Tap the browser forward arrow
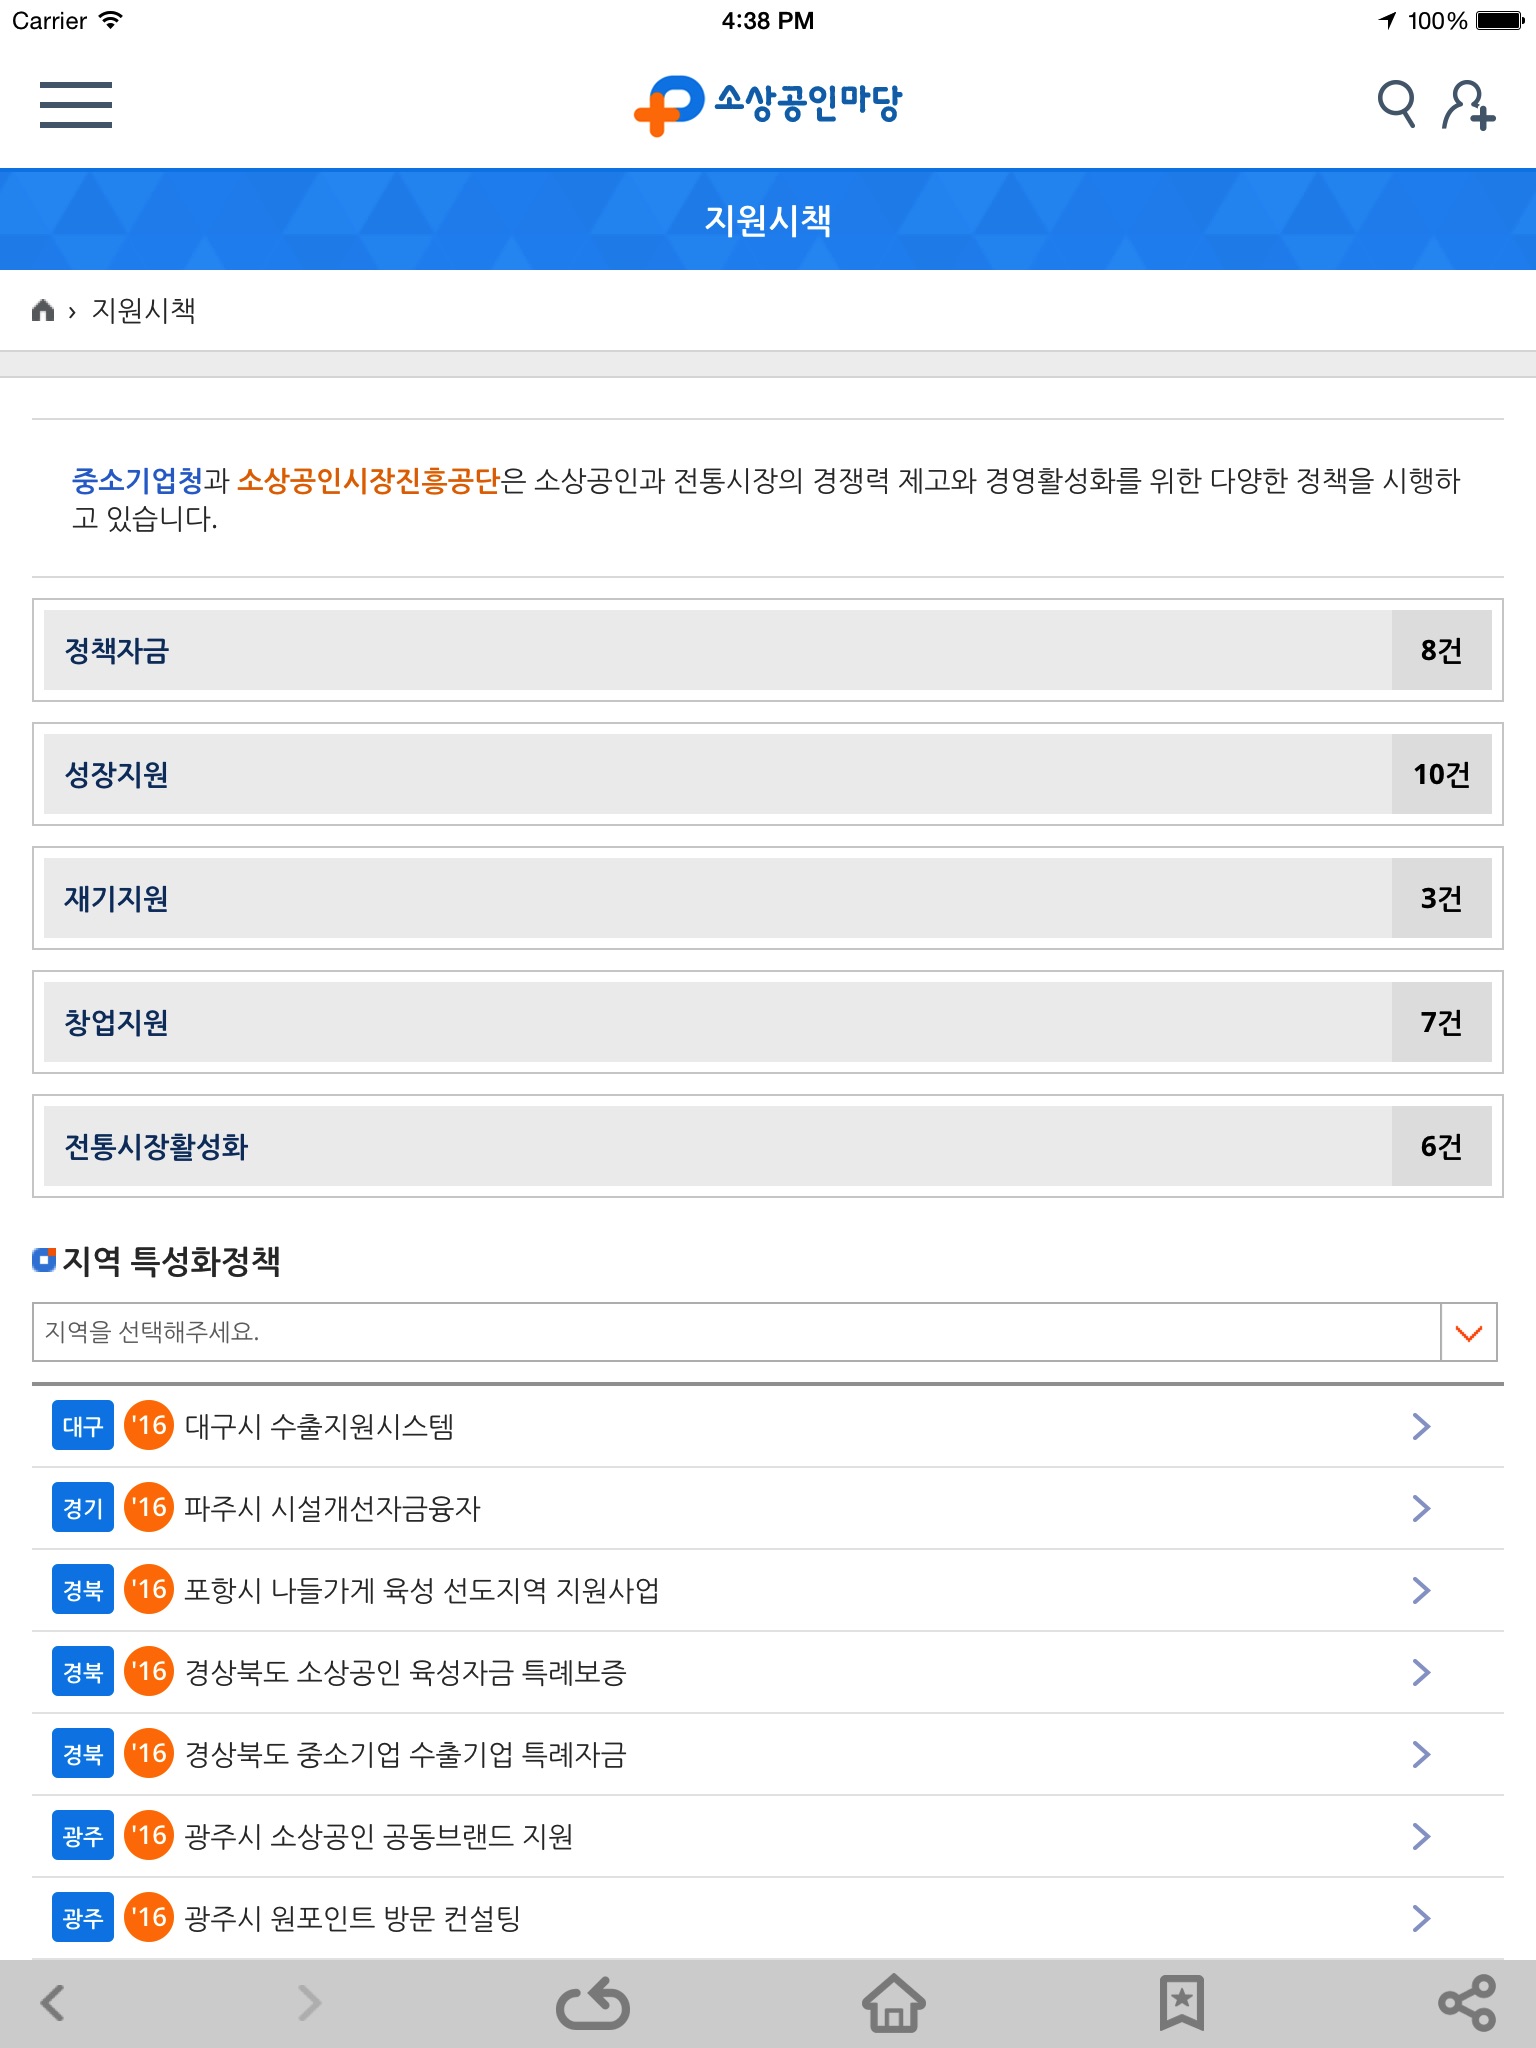This screenshot has width=1536, height=2048. pyautogui.click(x=310, y=2003)
